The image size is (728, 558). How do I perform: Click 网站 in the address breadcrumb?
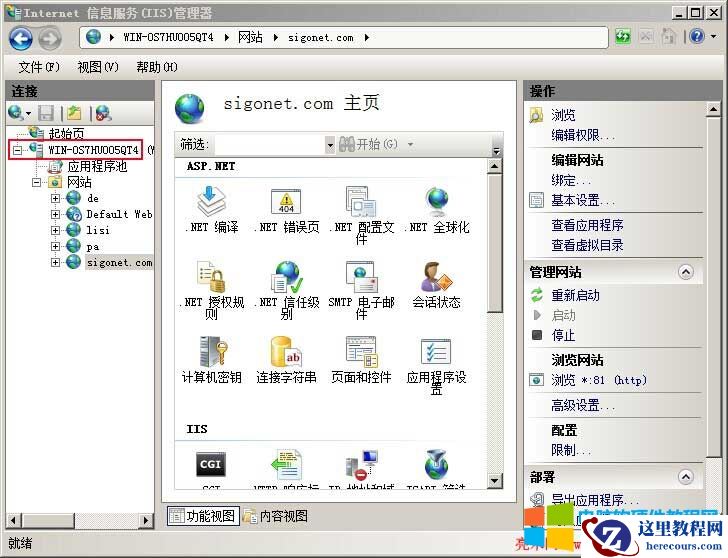[x=250, y=38]
